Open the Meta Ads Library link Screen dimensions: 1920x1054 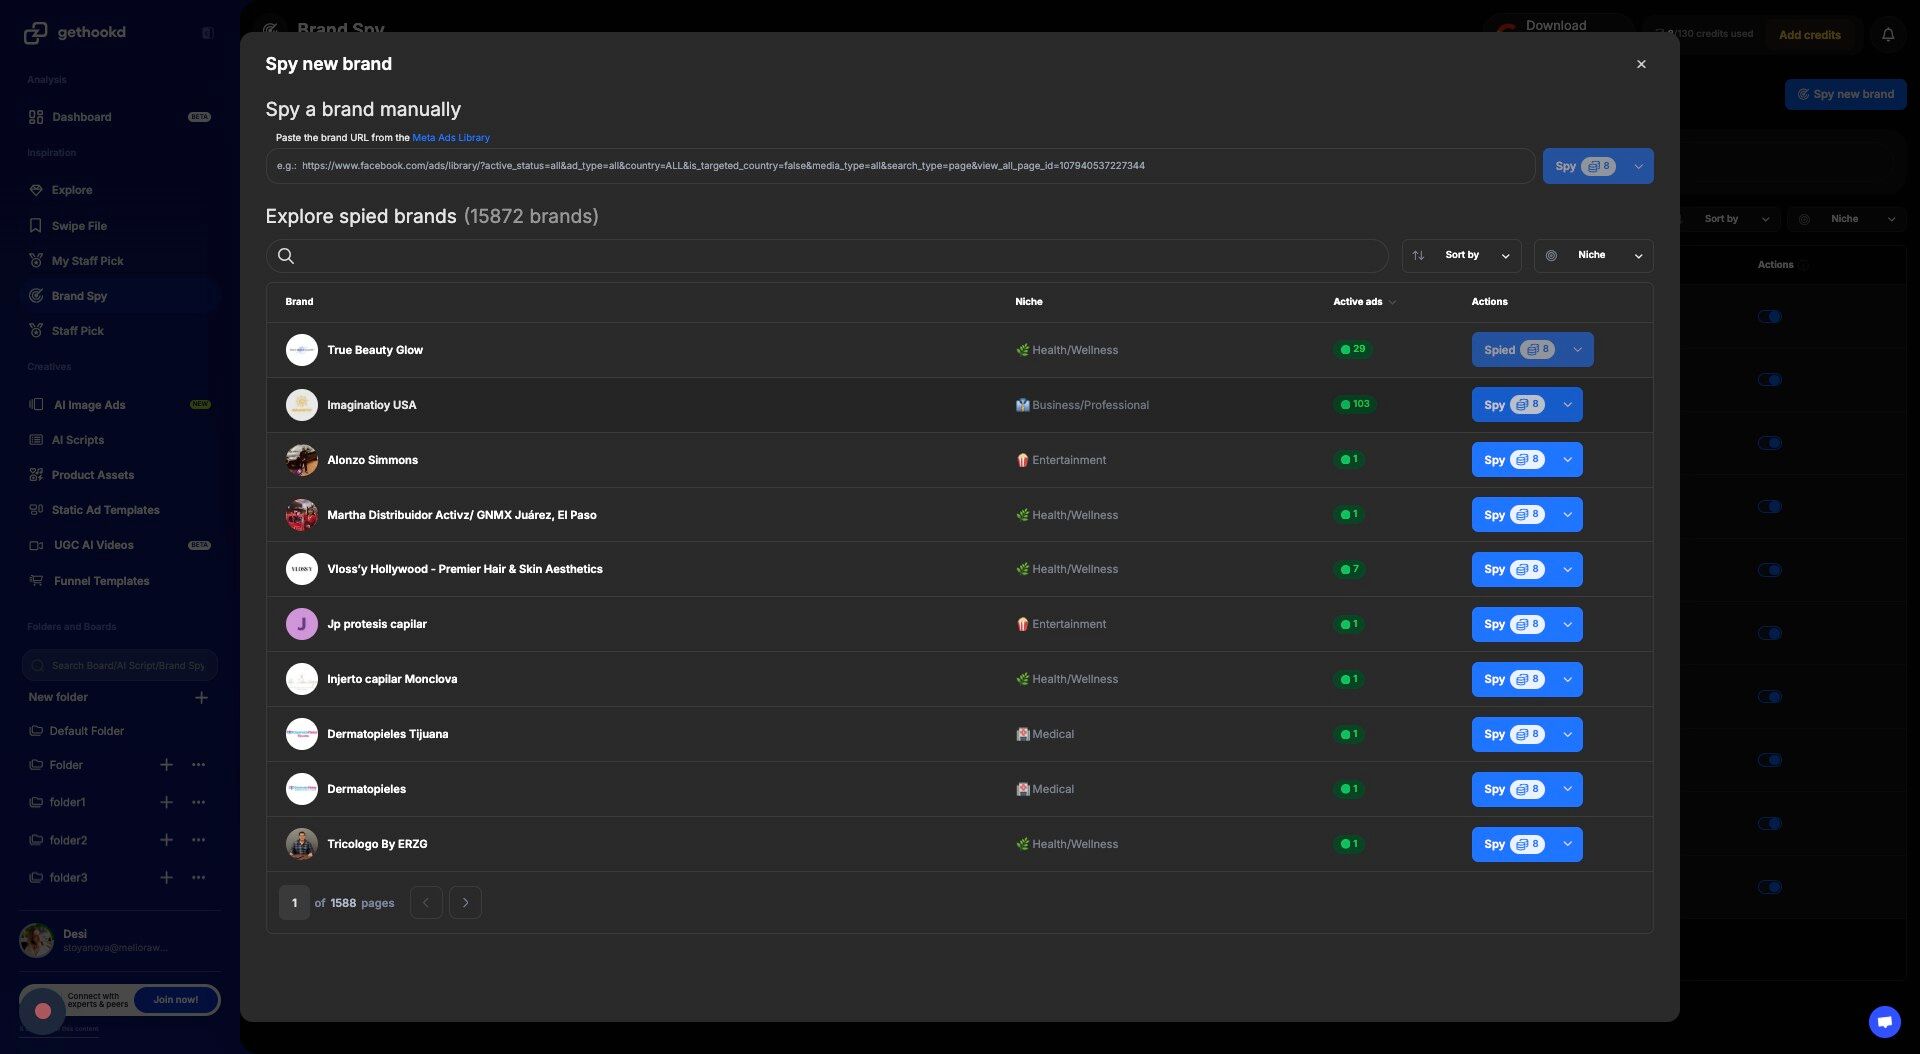pyautogui.click(x=451, y=138)
